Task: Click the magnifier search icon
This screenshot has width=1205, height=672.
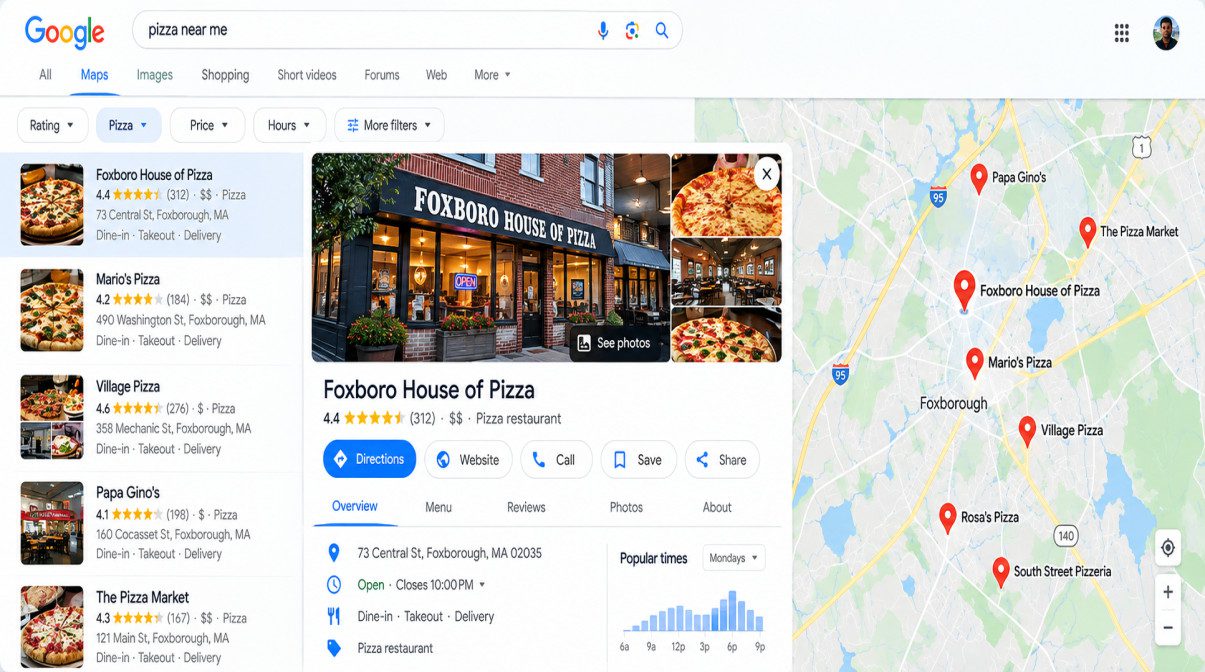Action: [662, 31]
